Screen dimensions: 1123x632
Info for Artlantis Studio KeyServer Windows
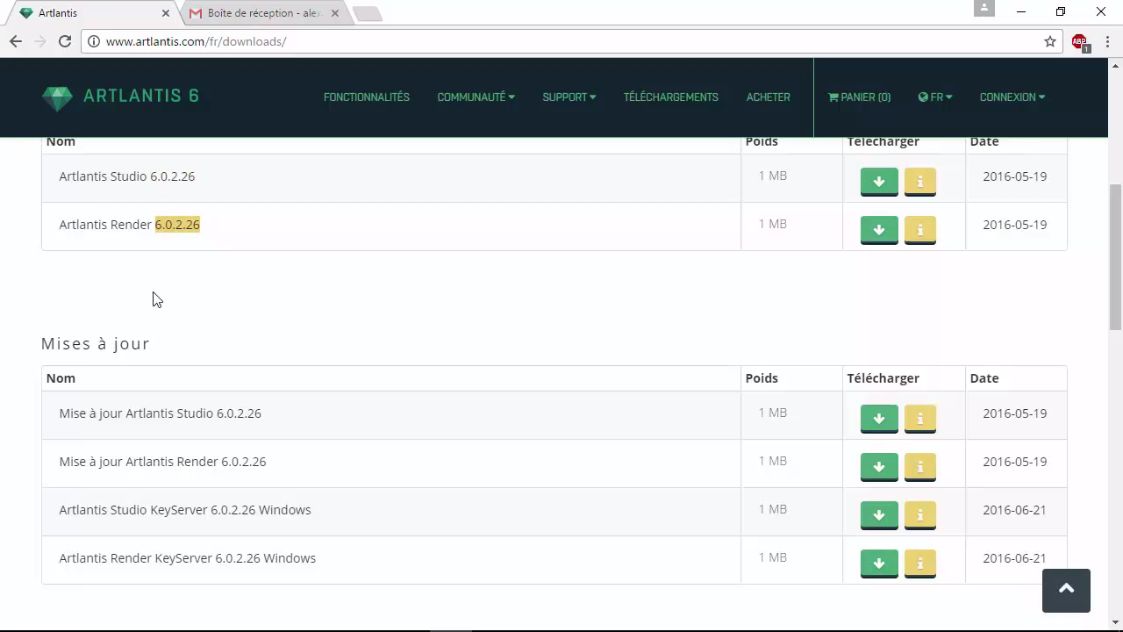(920, 514)
